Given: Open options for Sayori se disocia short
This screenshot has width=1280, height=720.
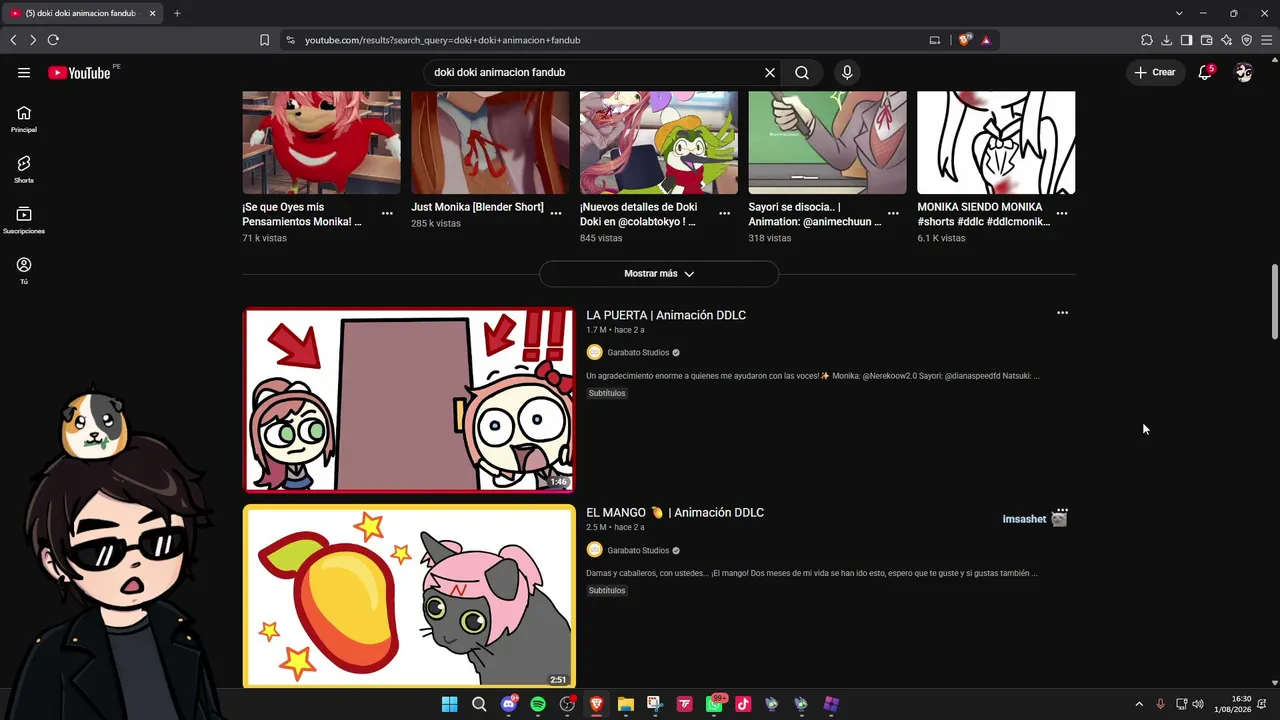Looking at the screenshot, I should (x=893, y=213).
